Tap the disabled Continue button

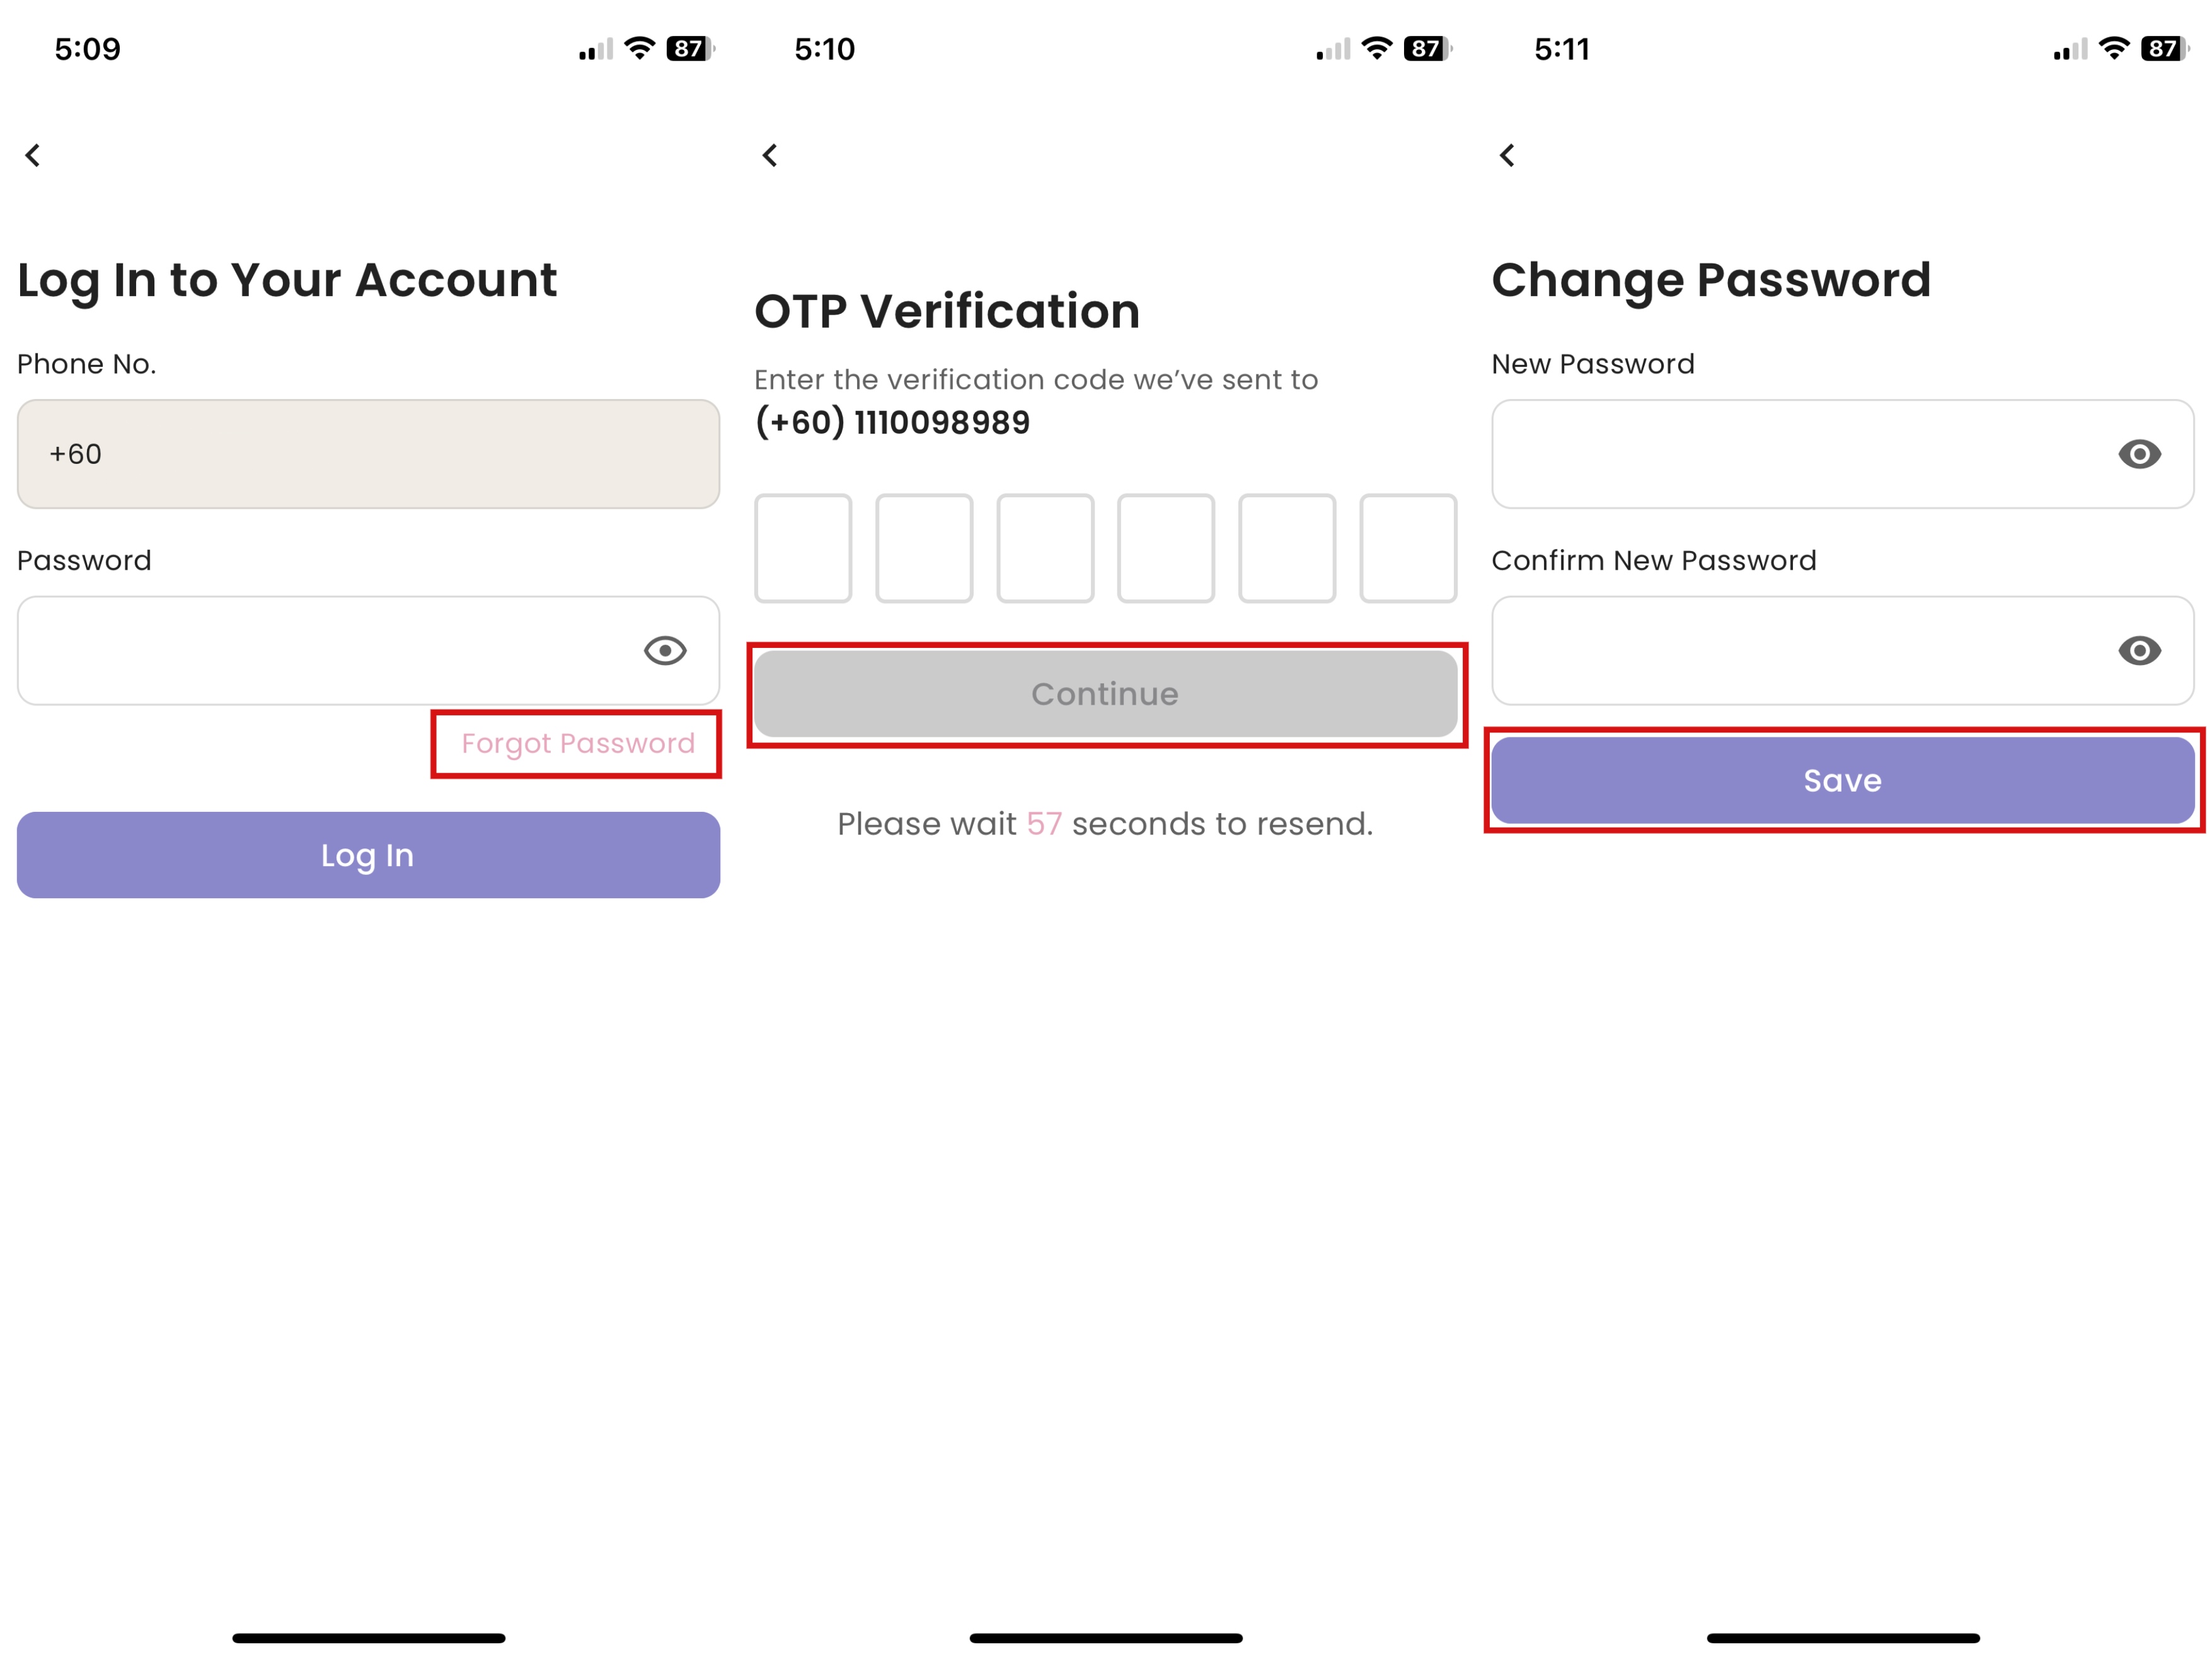(1105, 694)
